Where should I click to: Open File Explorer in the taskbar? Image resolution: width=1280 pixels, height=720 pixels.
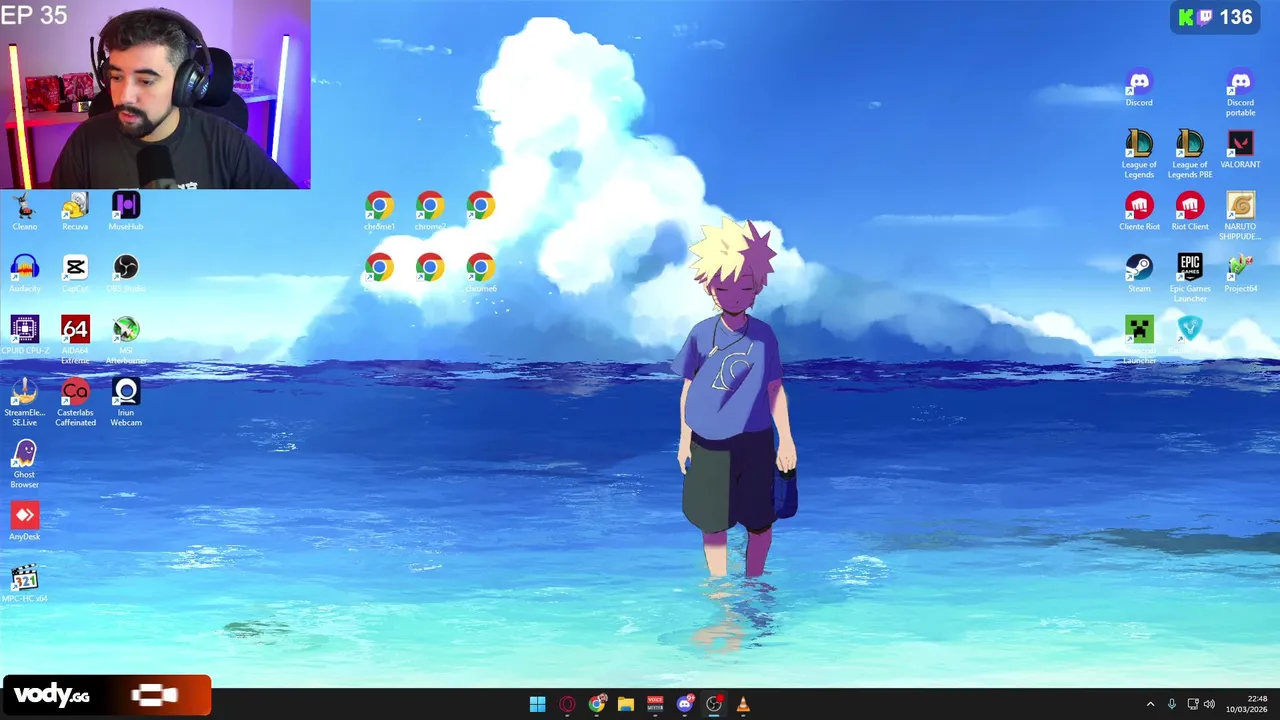[626, 704]
